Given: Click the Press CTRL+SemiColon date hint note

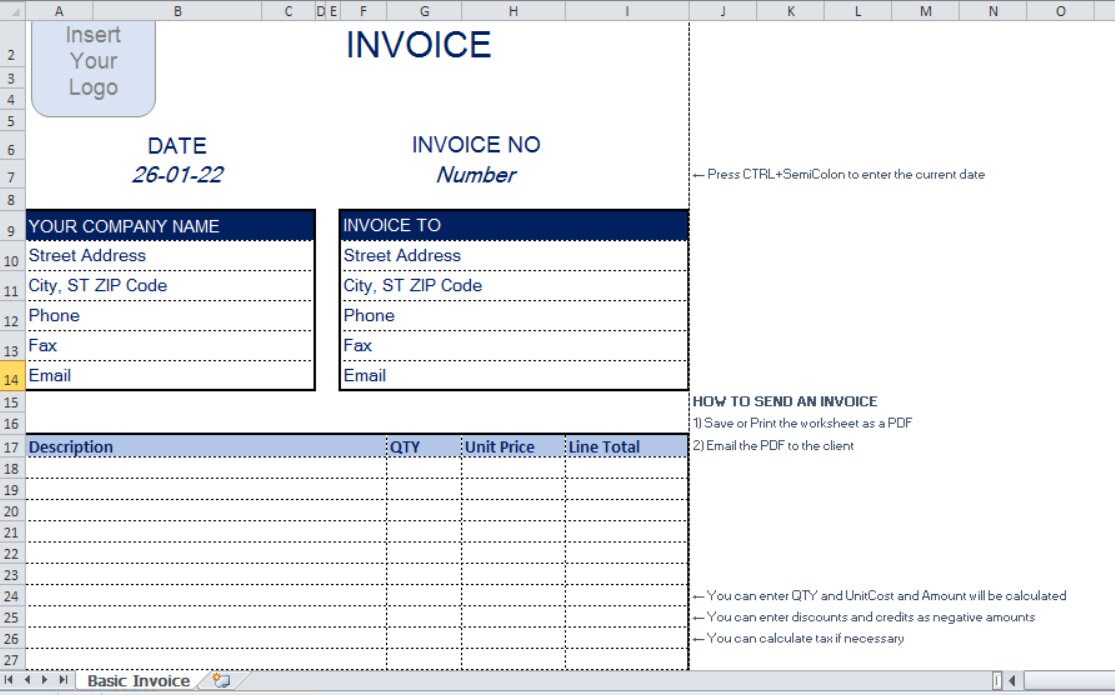Looking at the screenshot, I should tap(839, 174).
